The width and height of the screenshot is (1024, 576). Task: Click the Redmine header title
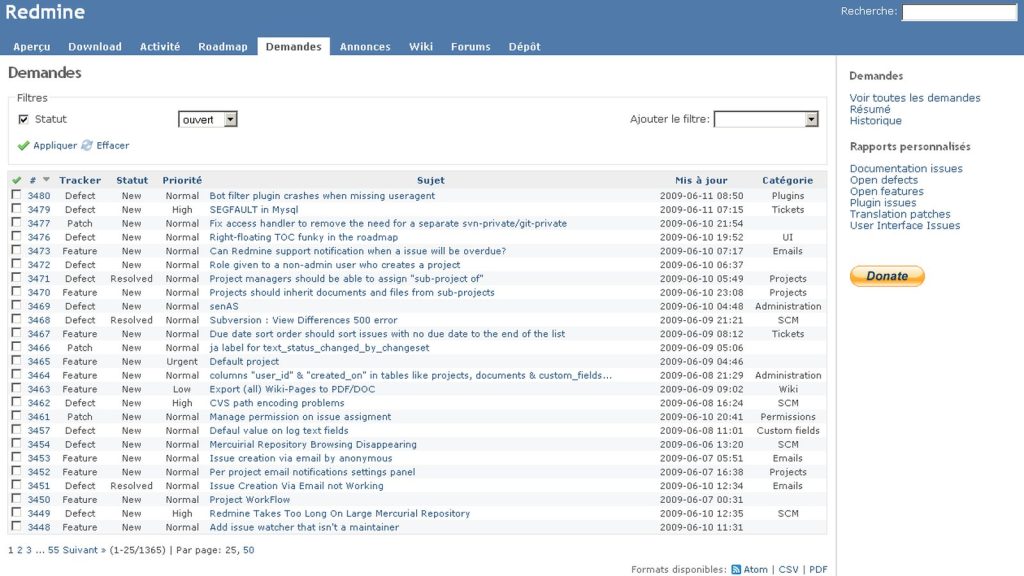click(x=45, y=12)
